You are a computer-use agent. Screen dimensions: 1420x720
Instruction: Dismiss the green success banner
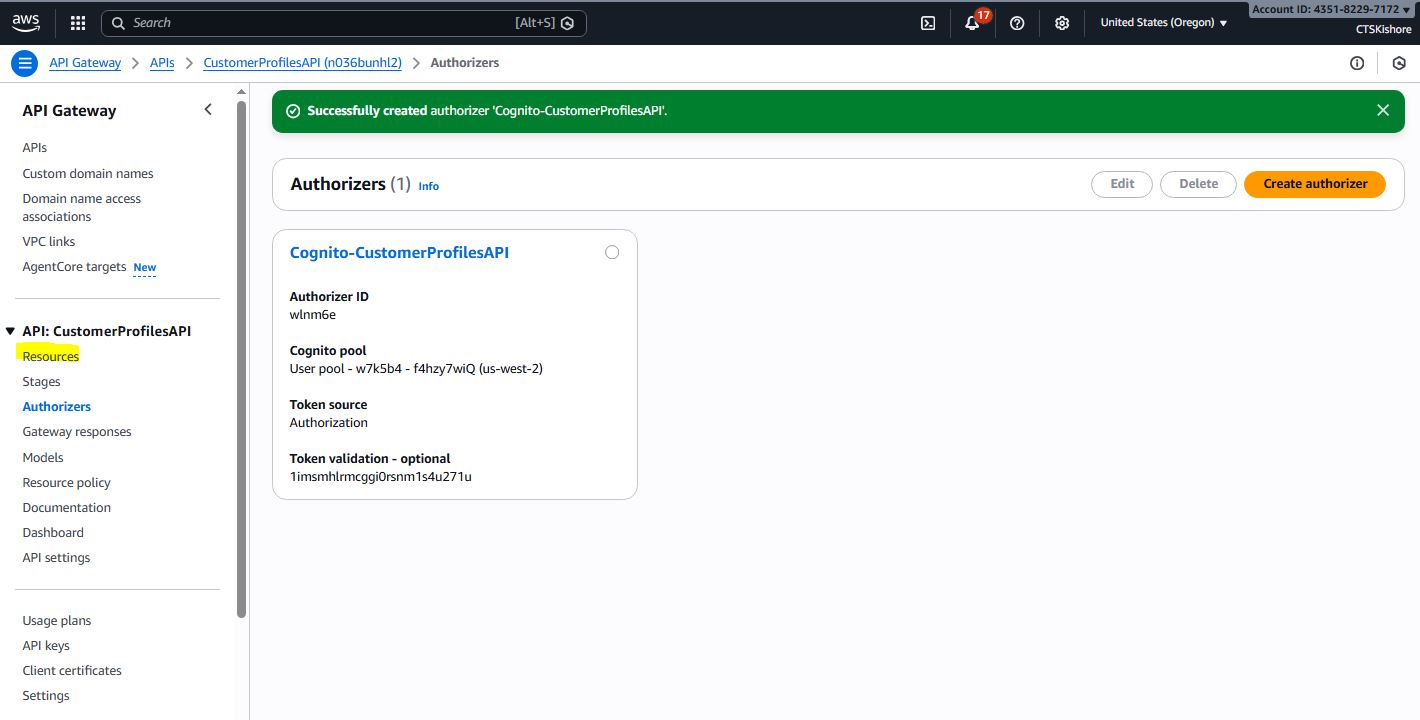pos(1383,111)
